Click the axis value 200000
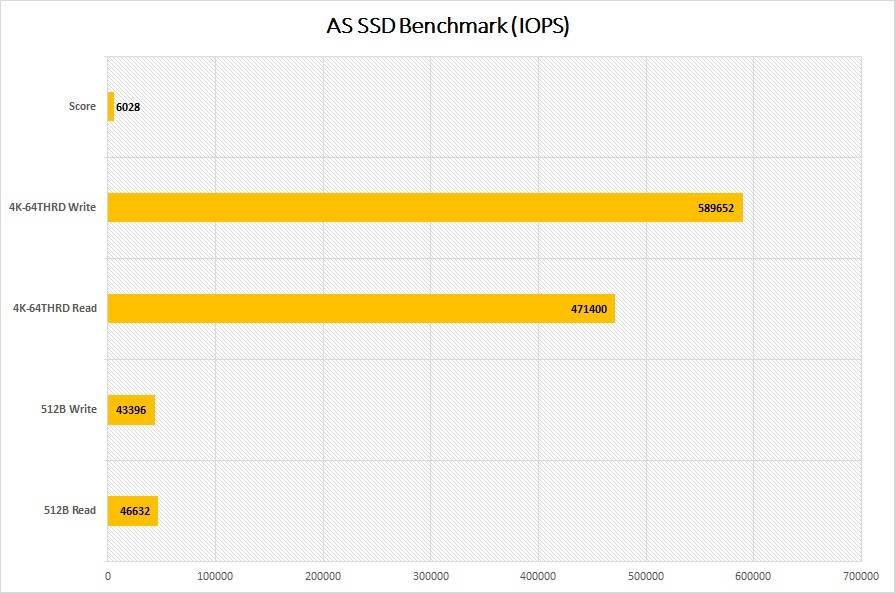895x593 pixels. 323,576
